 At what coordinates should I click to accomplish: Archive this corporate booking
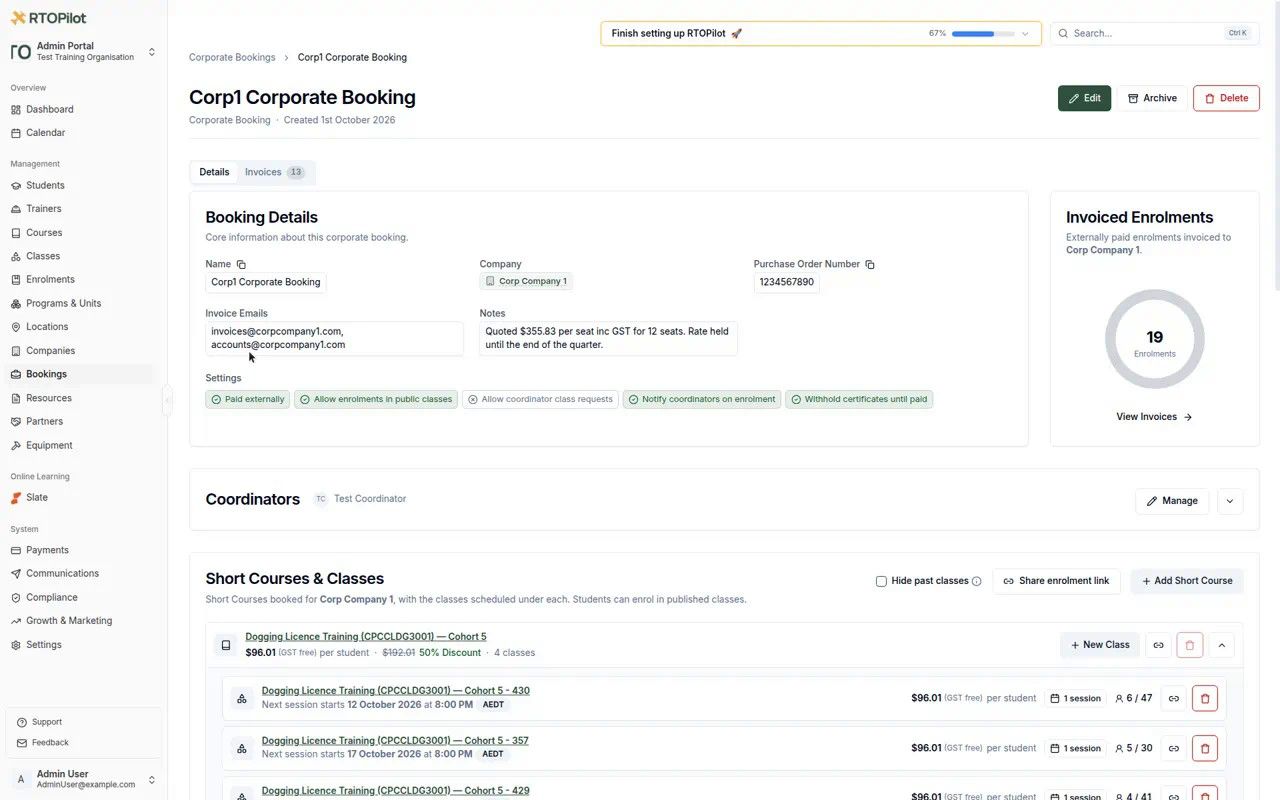1152,98
